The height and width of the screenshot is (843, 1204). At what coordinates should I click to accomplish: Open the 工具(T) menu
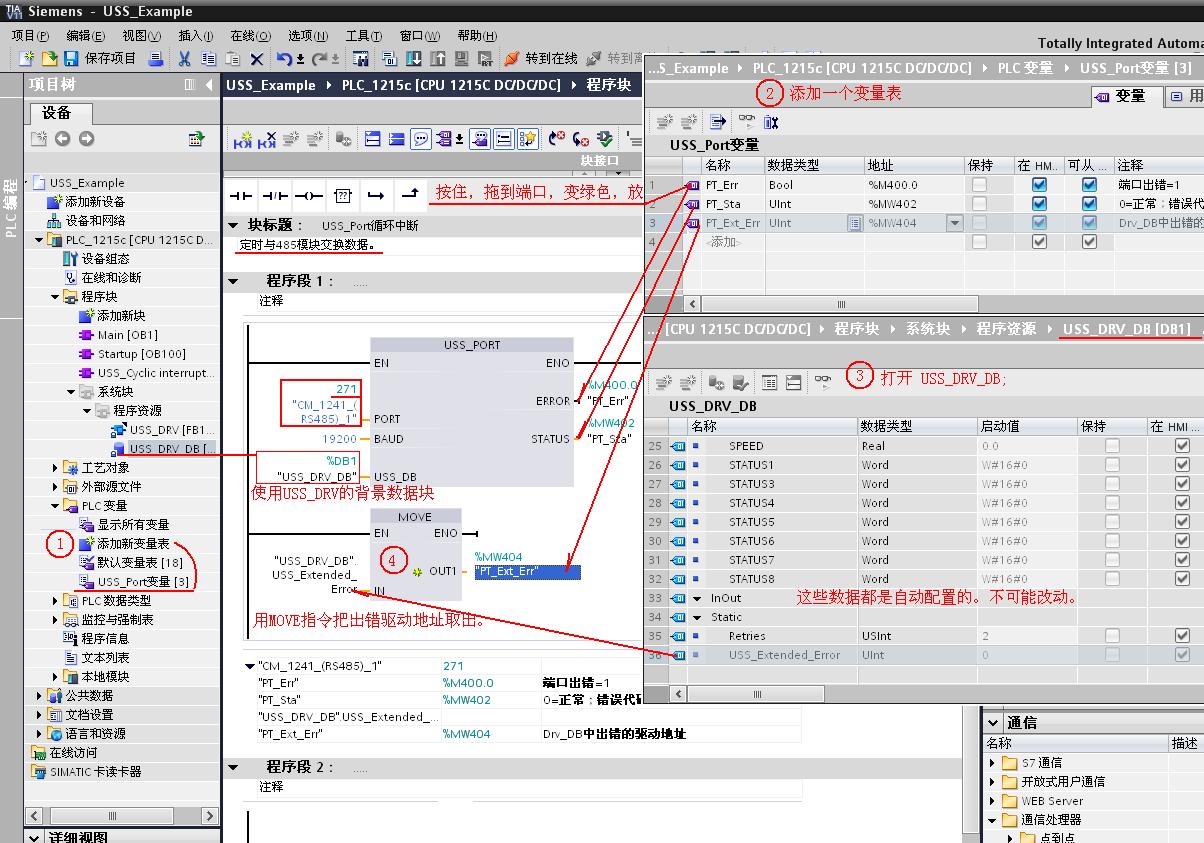point(363,35)
